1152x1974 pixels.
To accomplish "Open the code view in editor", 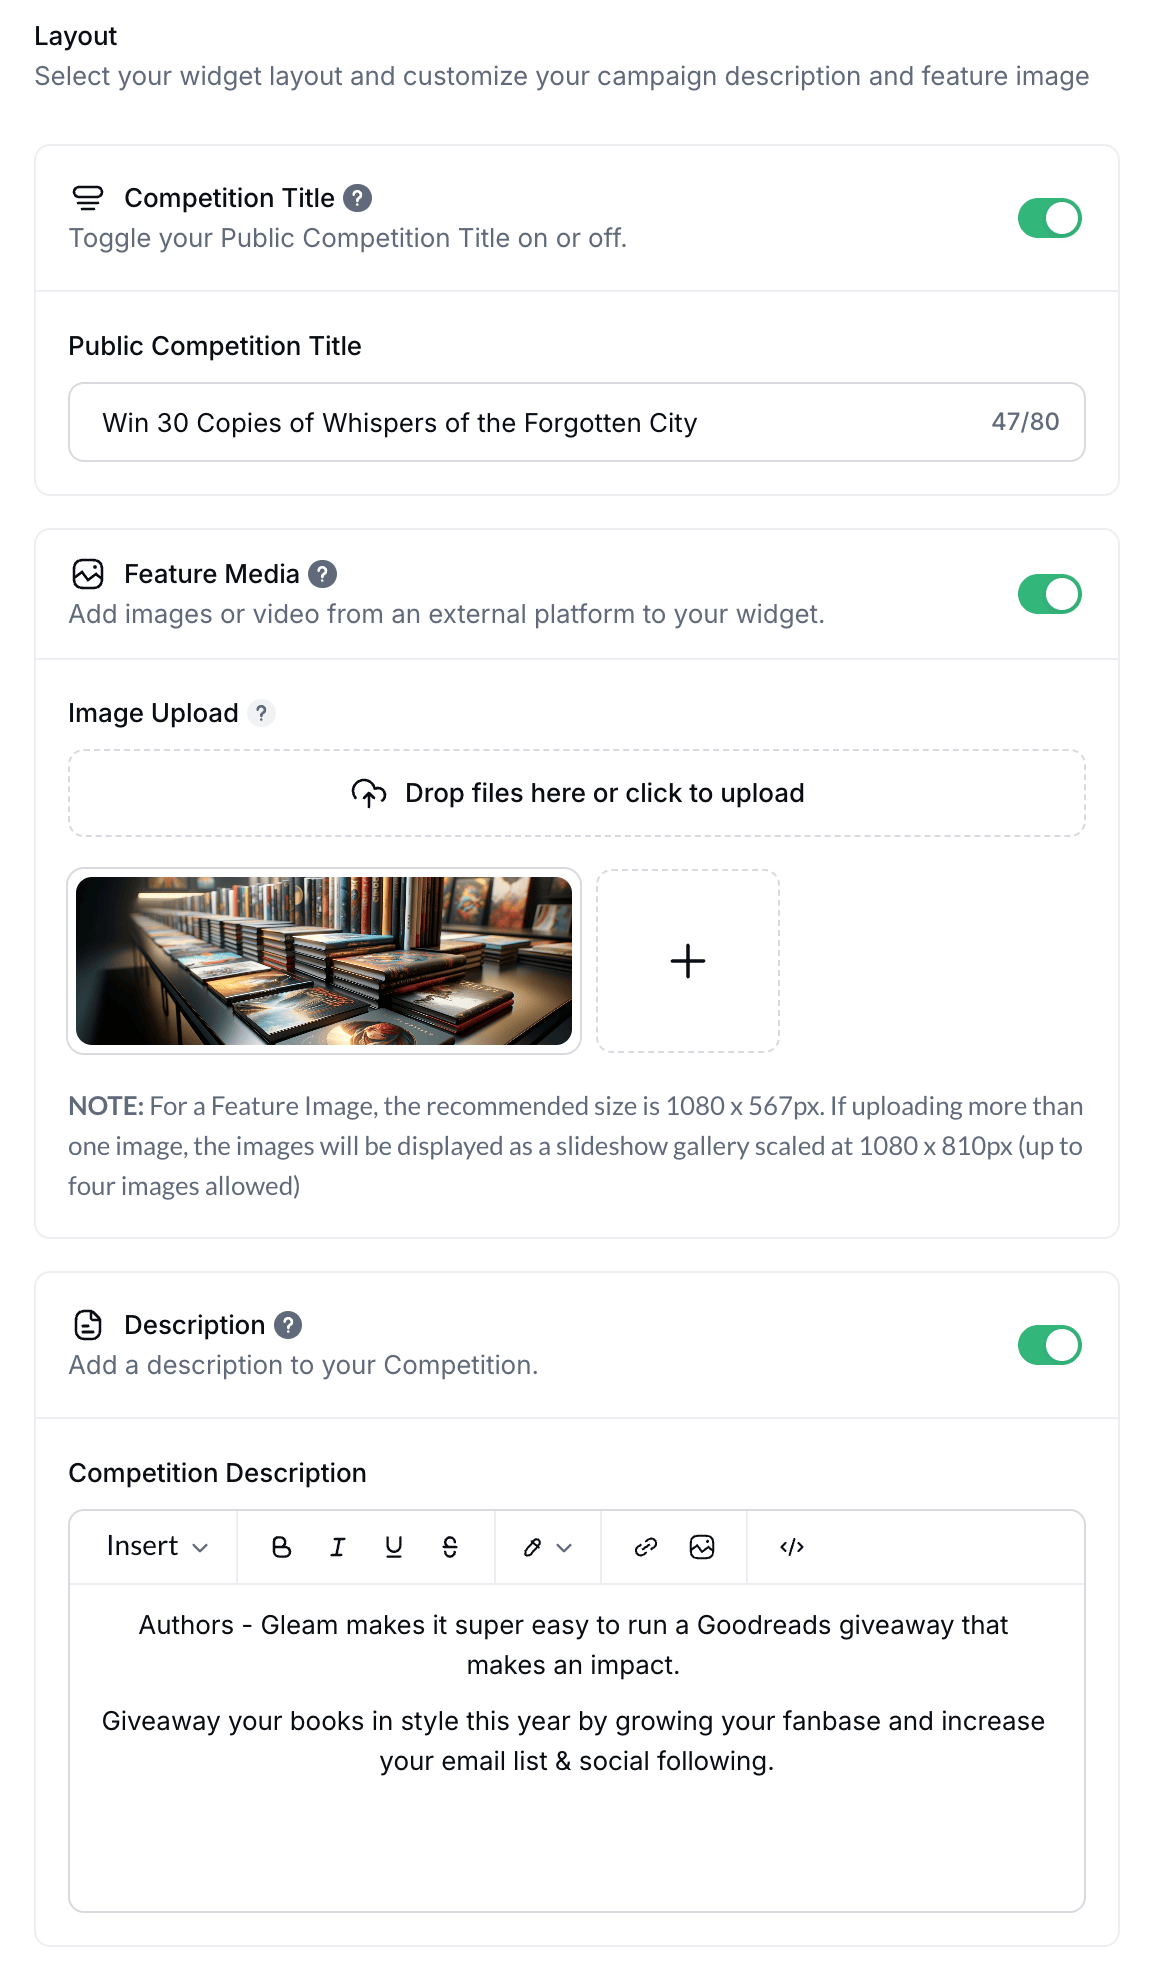I will pos(792,1547).
